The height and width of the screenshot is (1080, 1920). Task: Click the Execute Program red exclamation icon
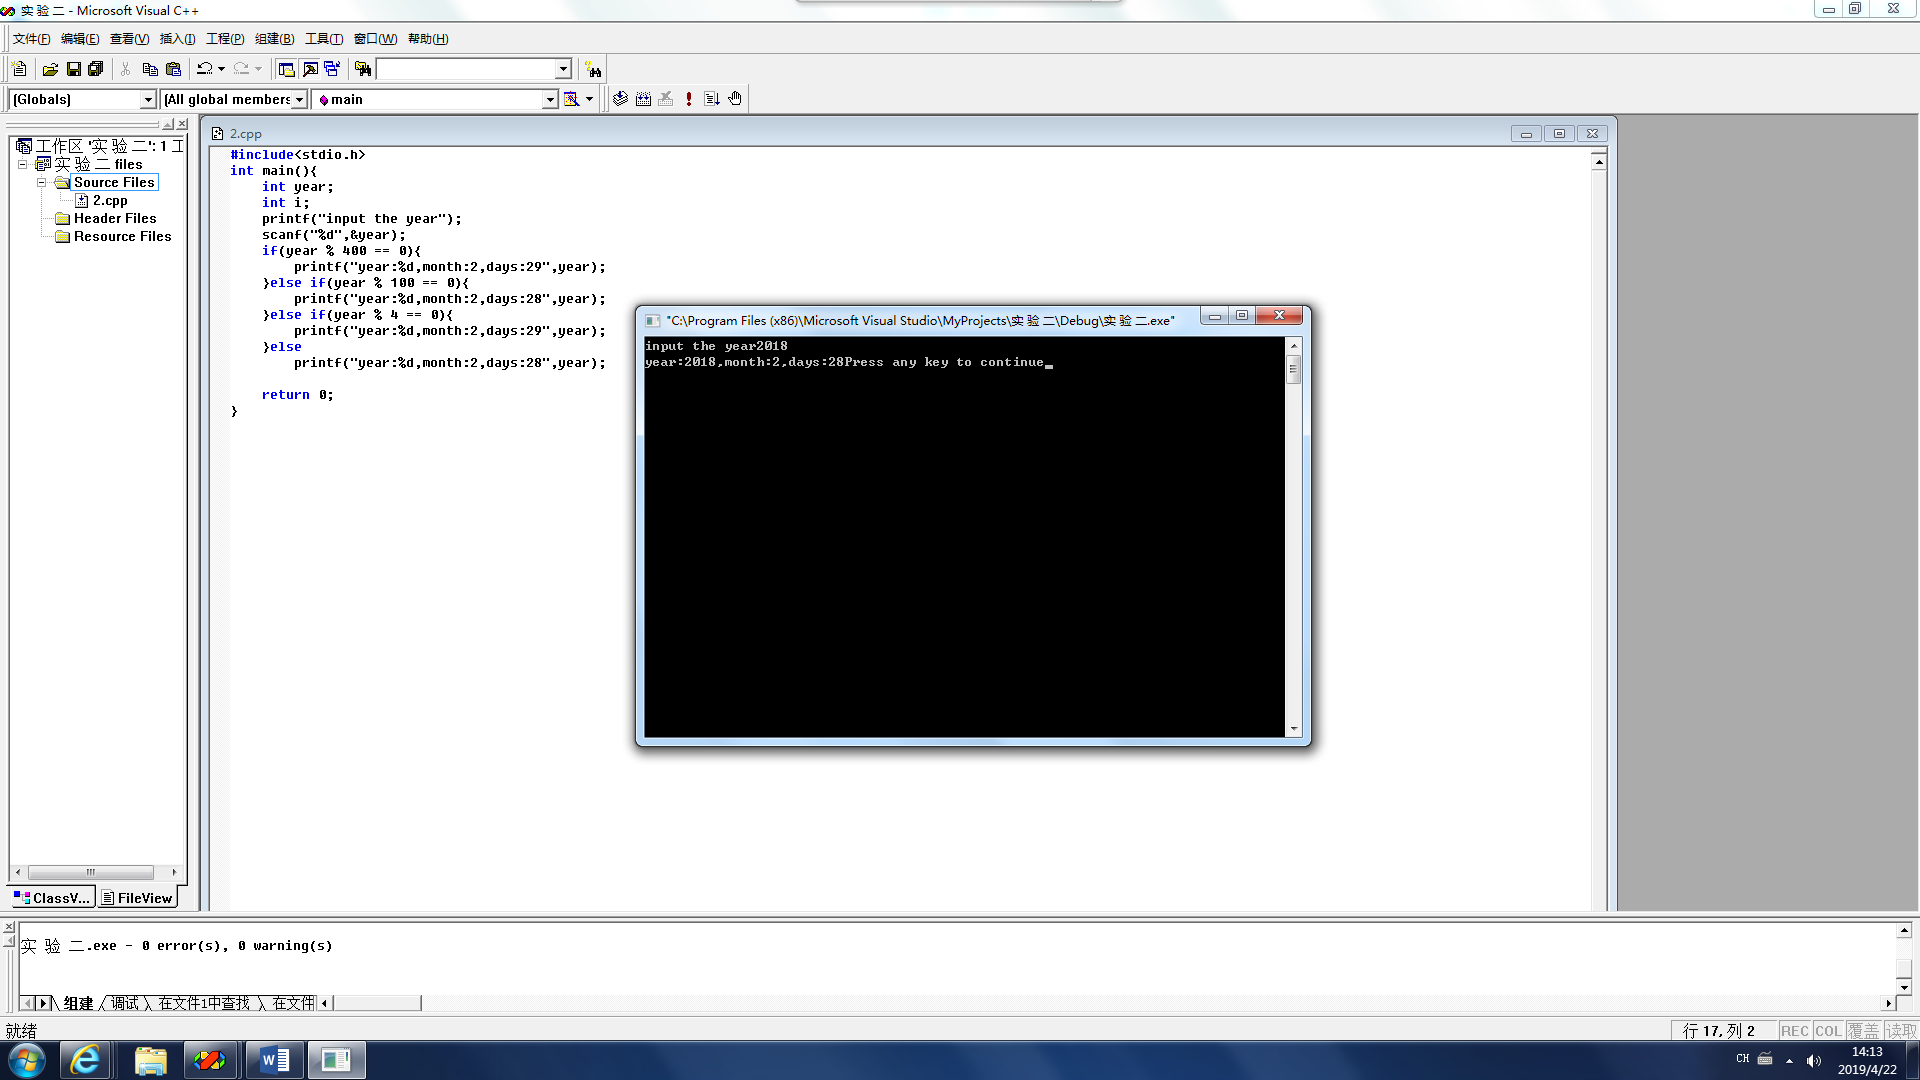(x=689, y=99)
